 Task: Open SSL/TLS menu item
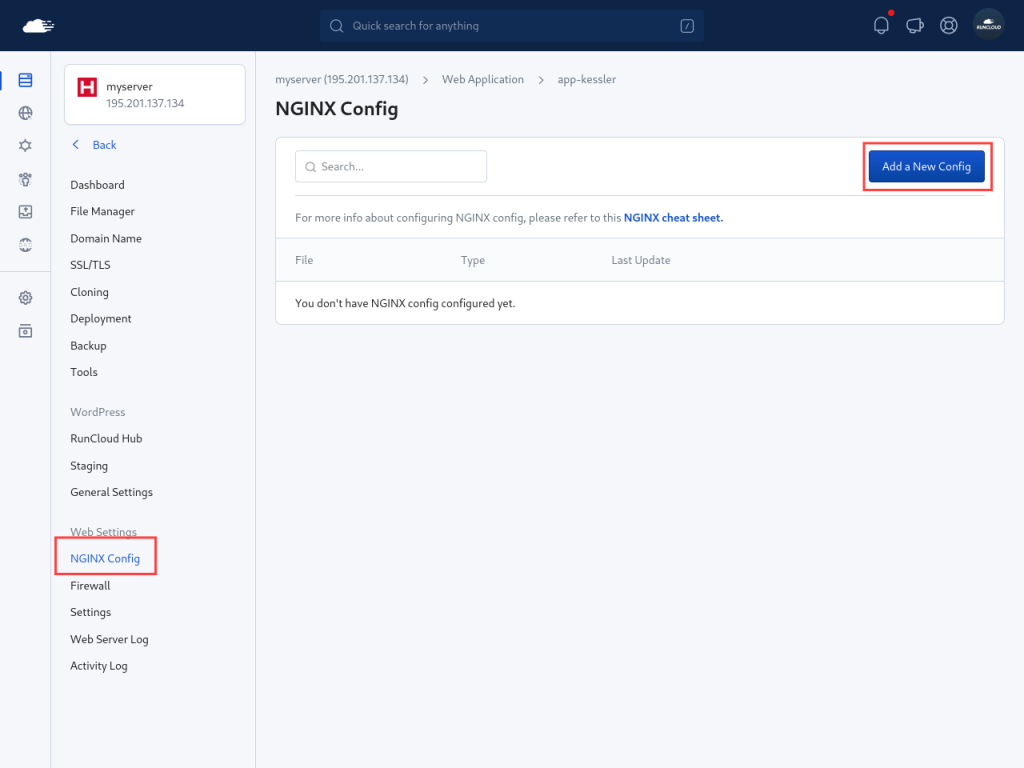tap(90, 265)
